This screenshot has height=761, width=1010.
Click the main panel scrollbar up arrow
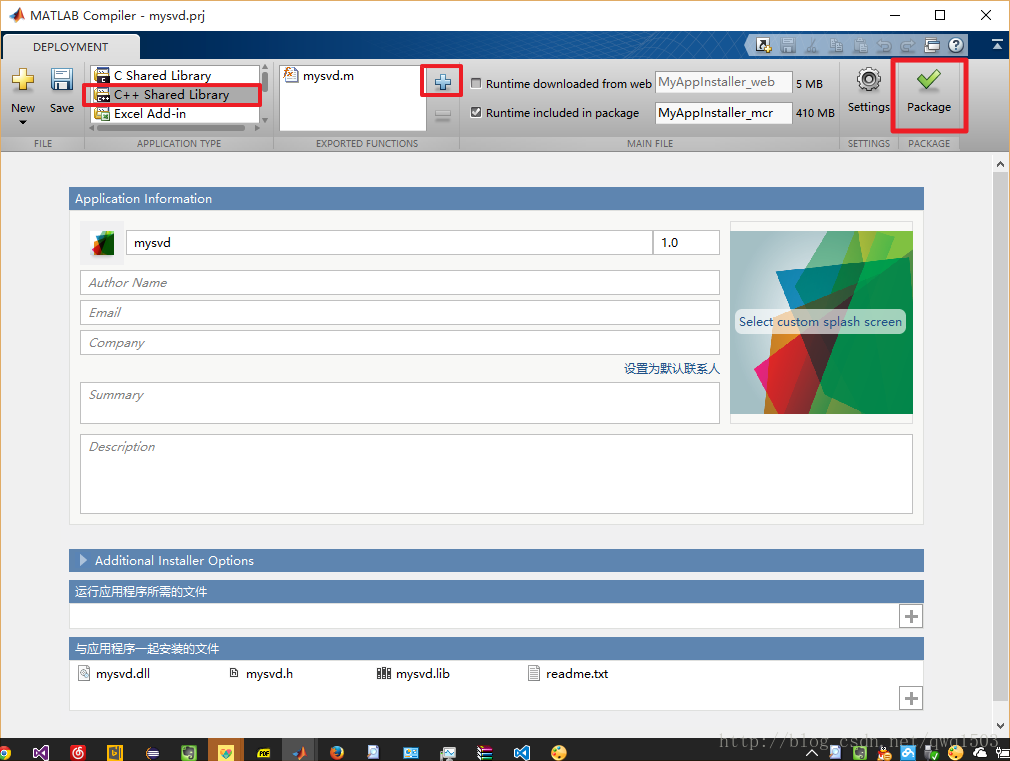(x=1000, y=164)
